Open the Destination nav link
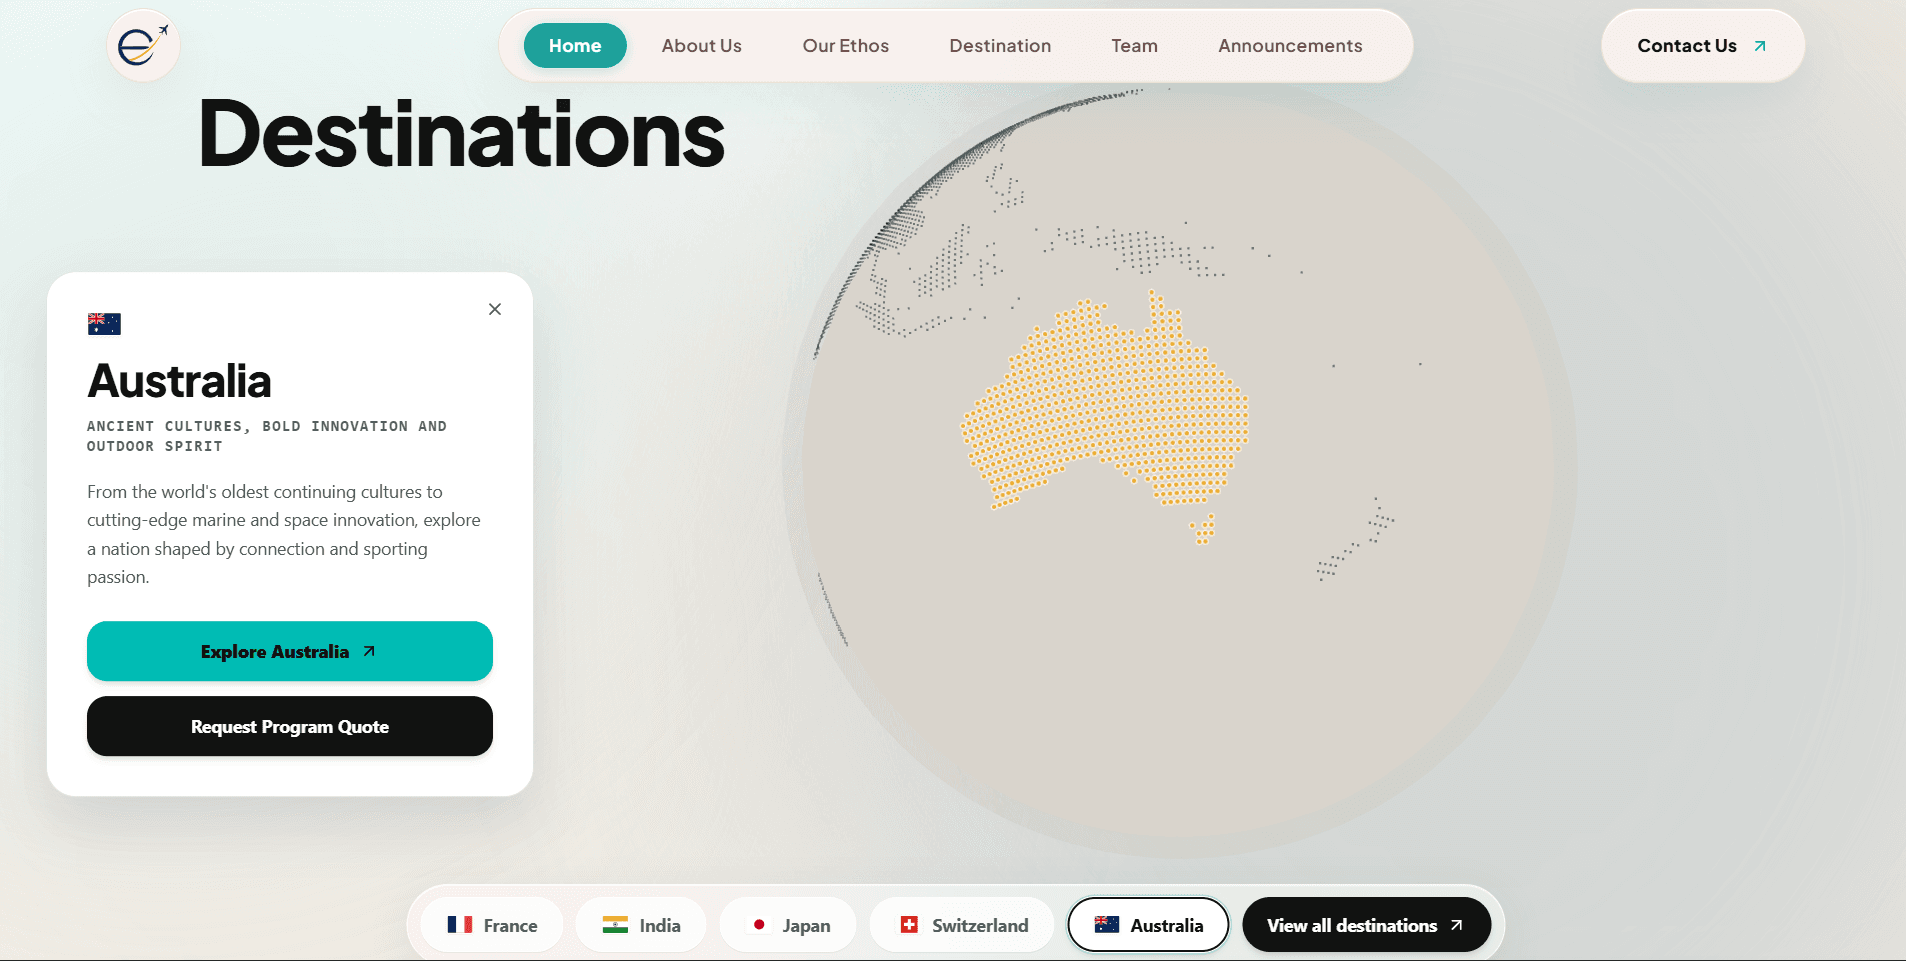The image size is (1906, 961). (x=1000, y=46)
